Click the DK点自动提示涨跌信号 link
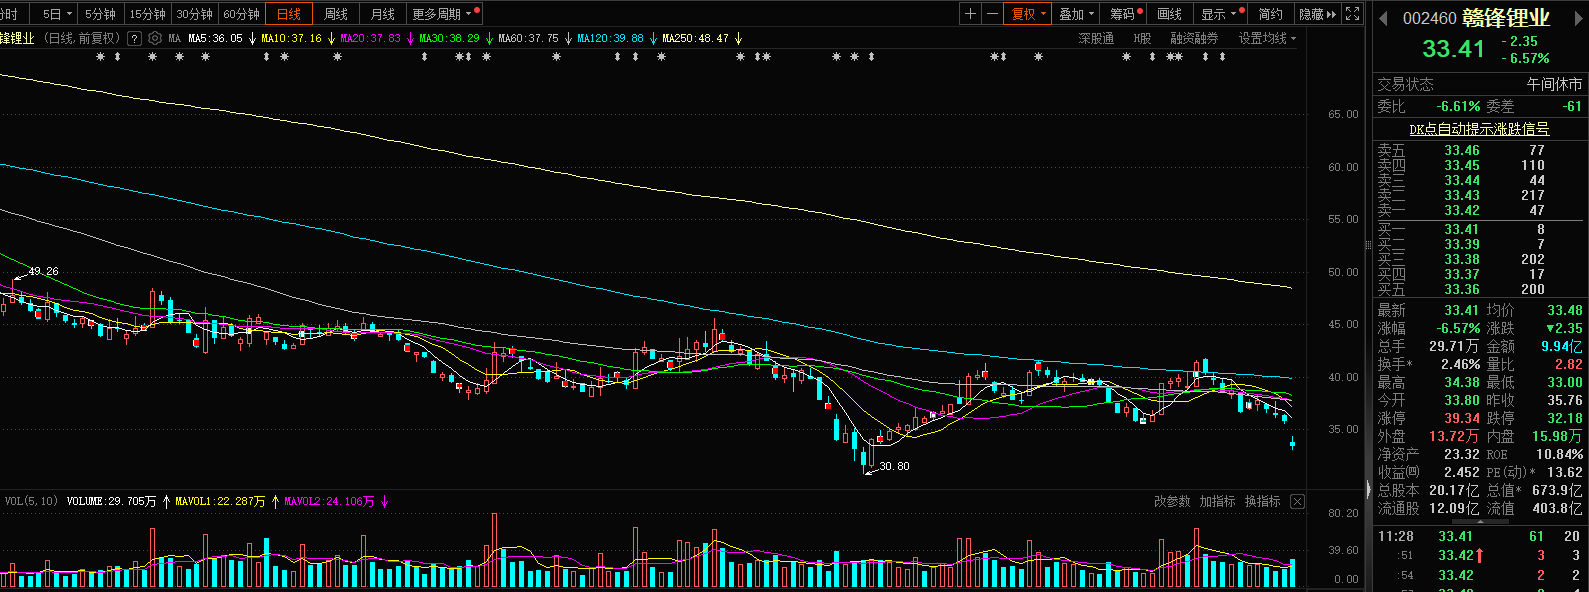This screenshot has height=592, width=1589. coord(1479,129)
